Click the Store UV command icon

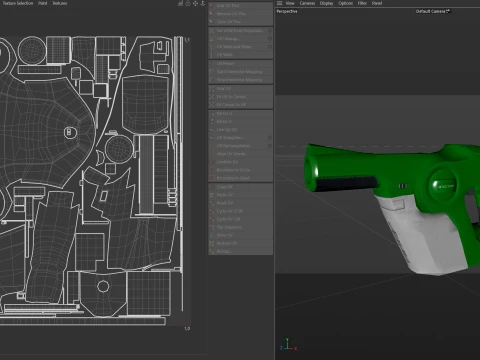pos(211,235)
